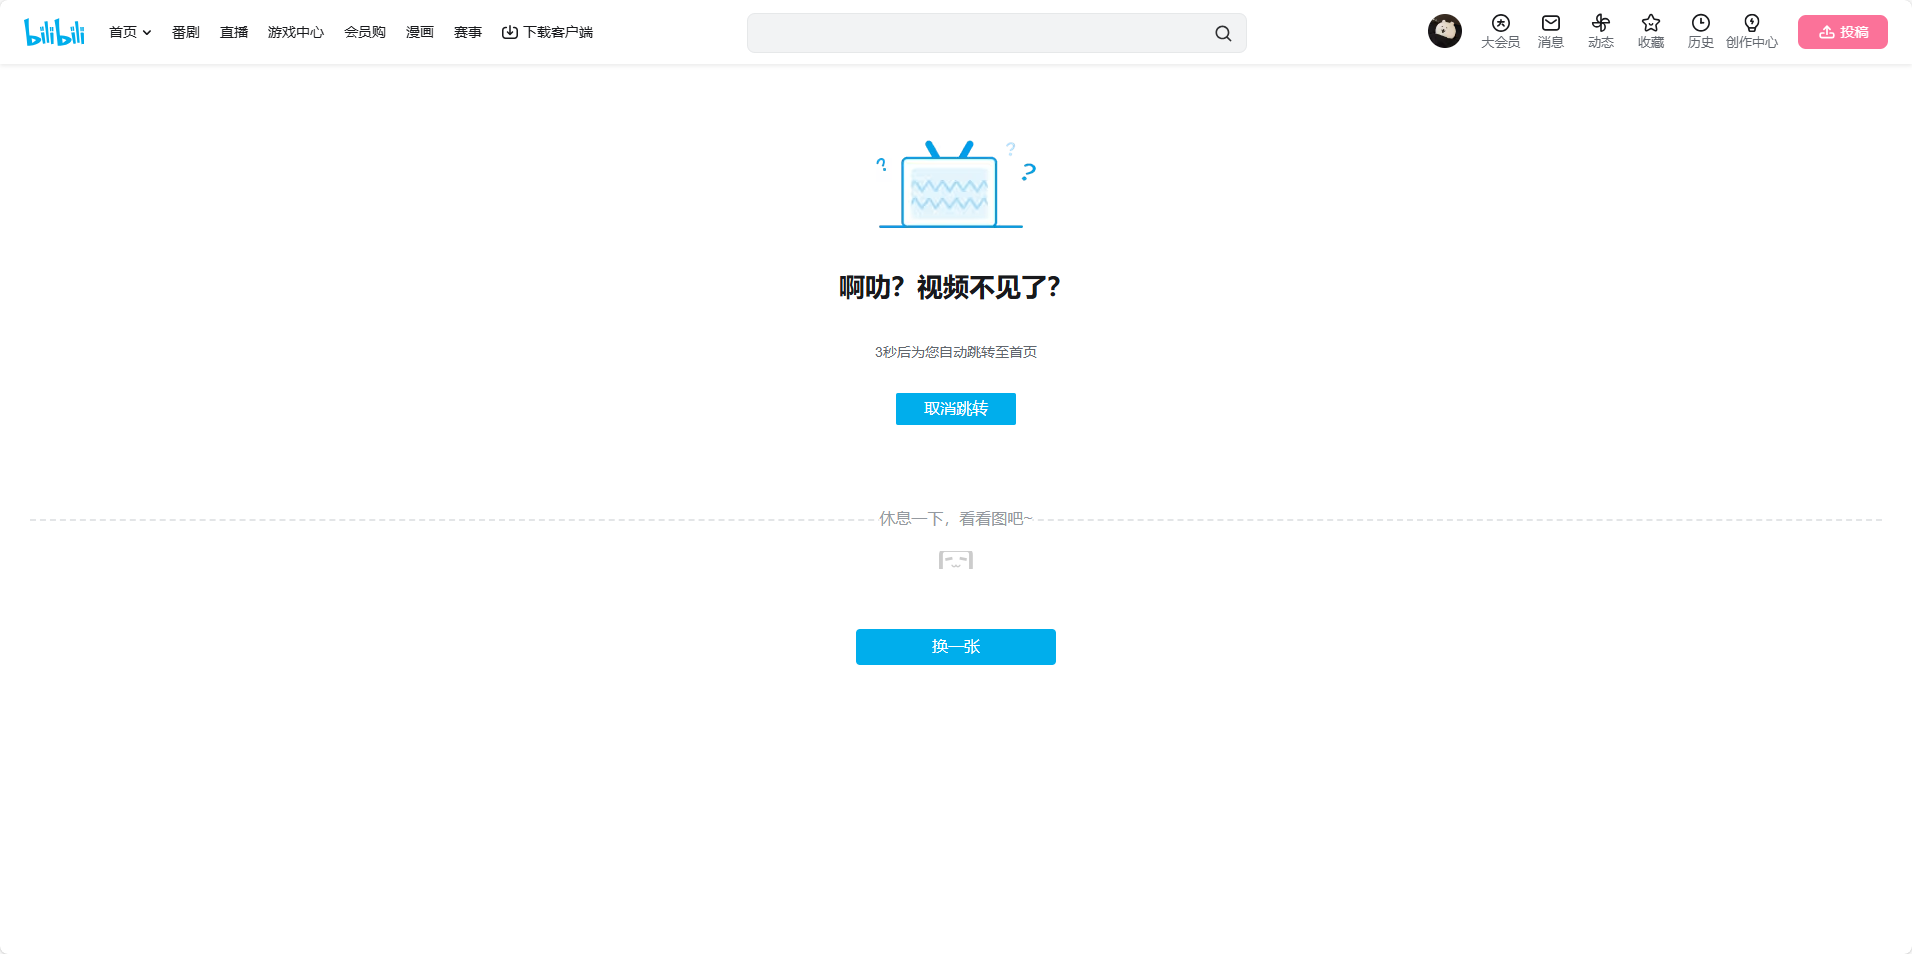Go to the 赛事 navigation link

pyautogui.click(x=467, y=32)
